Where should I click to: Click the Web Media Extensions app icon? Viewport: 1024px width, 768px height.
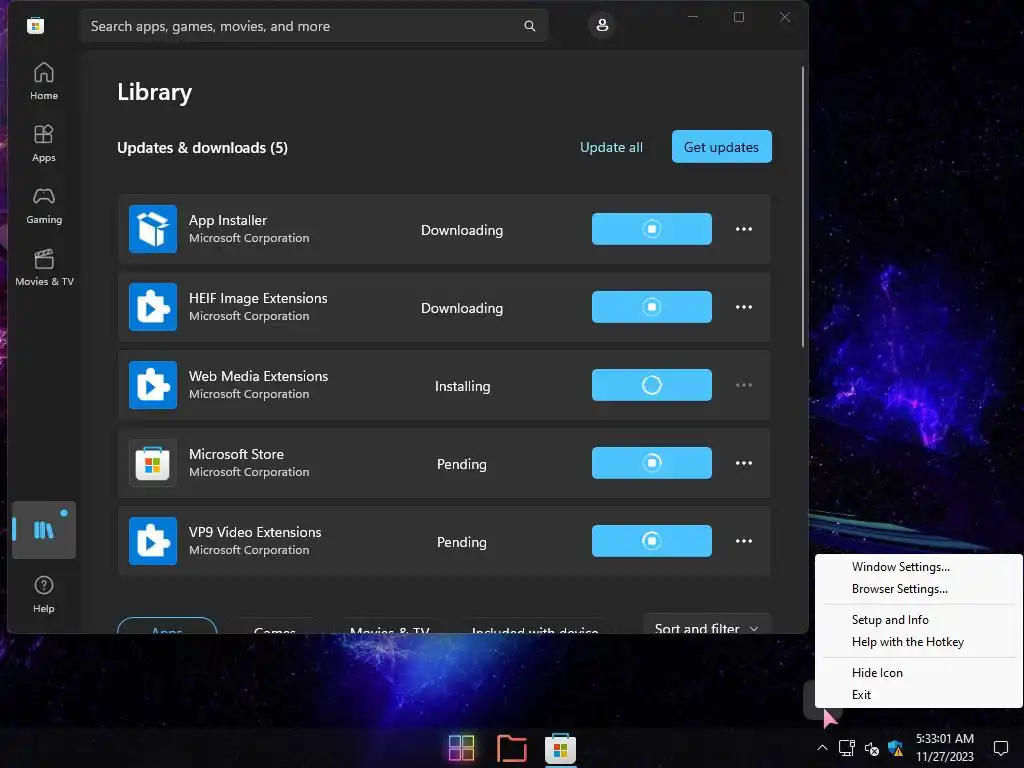153,385
